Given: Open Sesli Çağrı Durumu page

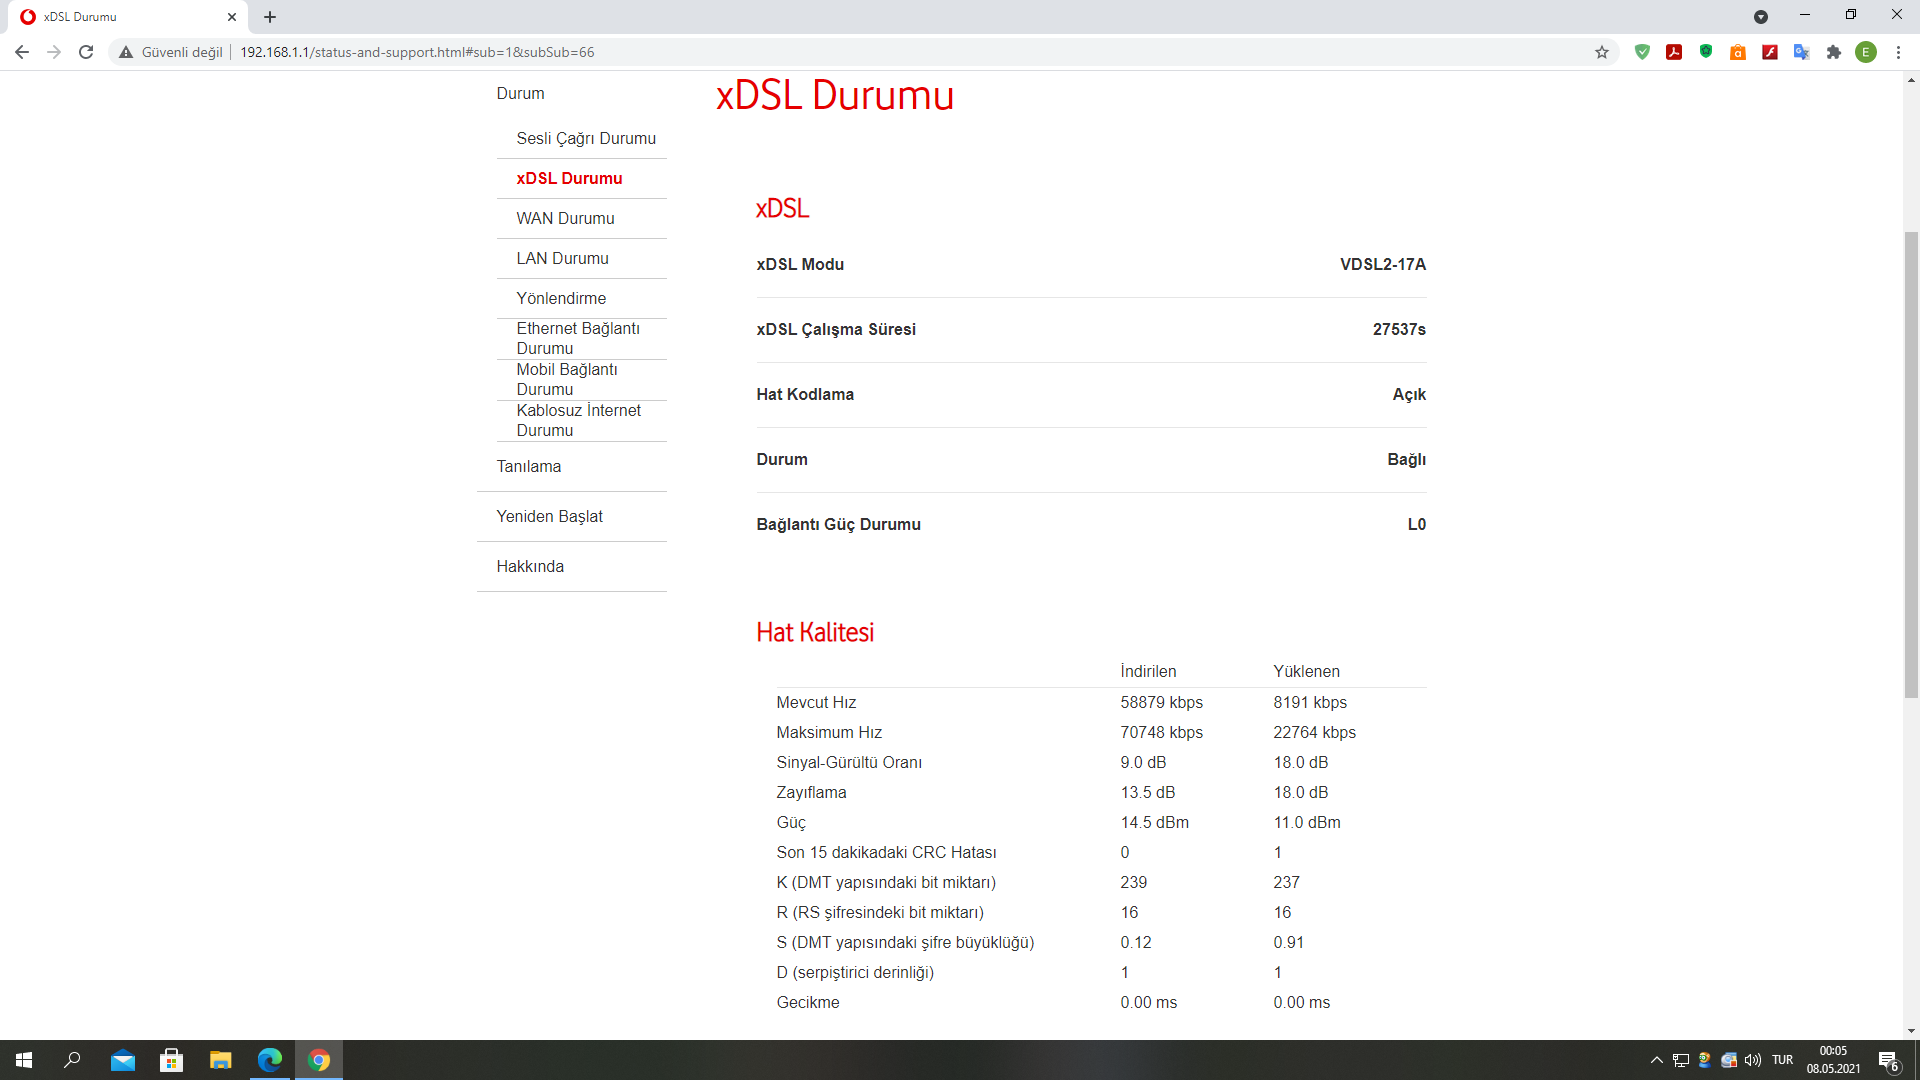Looking at the screenshot, I should click(586, 138).
